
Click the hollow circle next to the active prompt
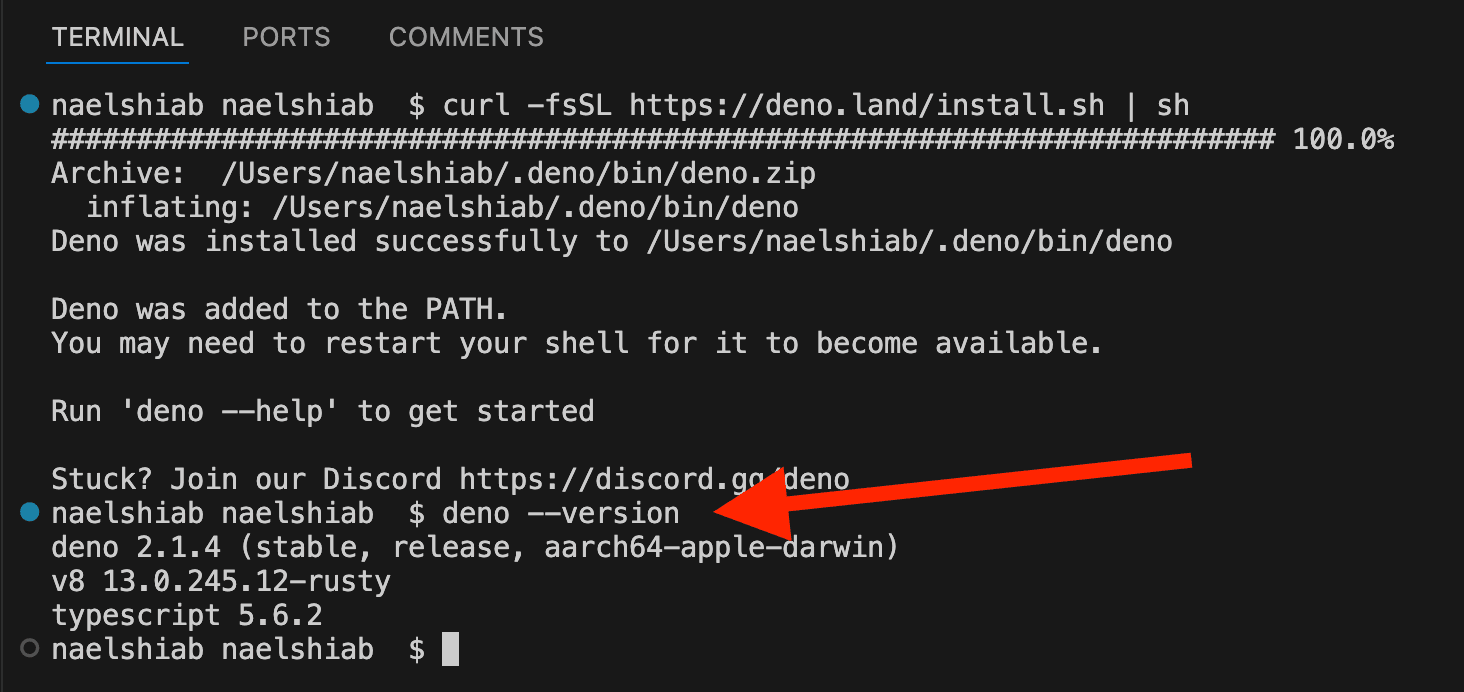tap(28, 648)
